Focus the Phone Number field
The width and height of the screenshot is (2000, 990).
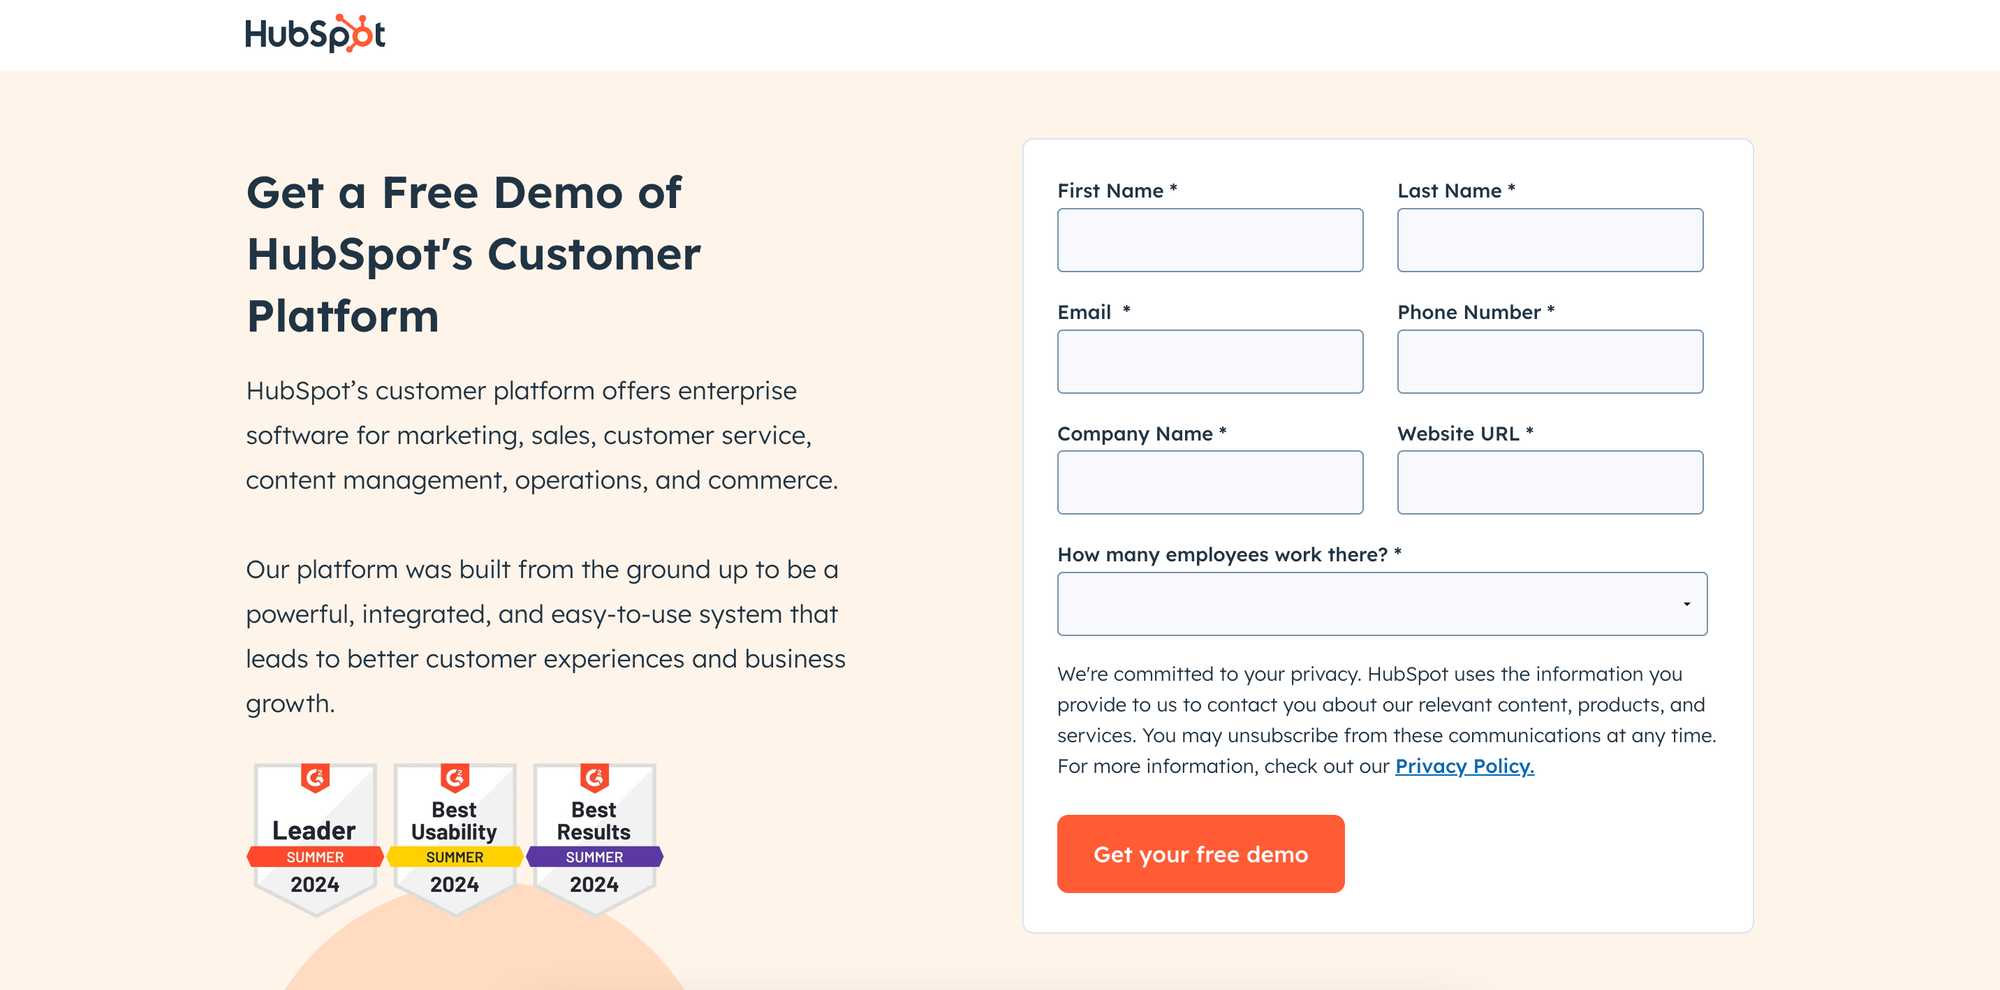tap(1550, 361)
